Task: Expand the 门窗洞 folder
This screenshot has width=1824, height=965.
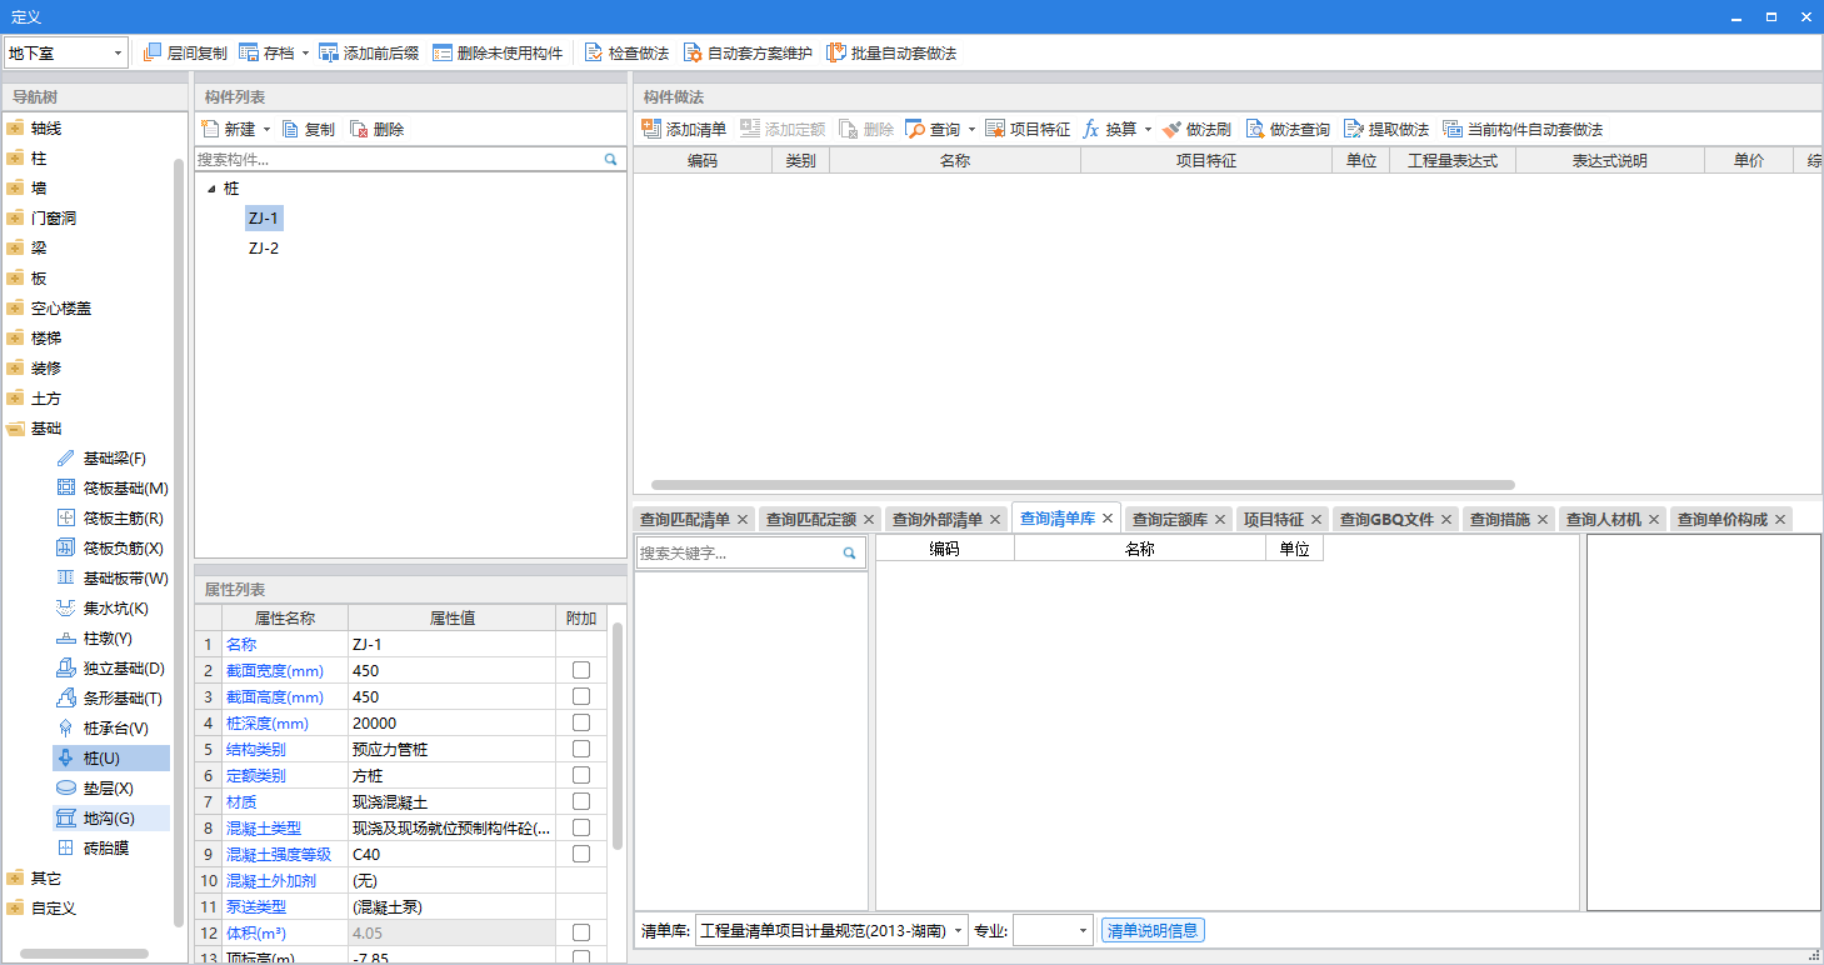Action: (15, 218)
